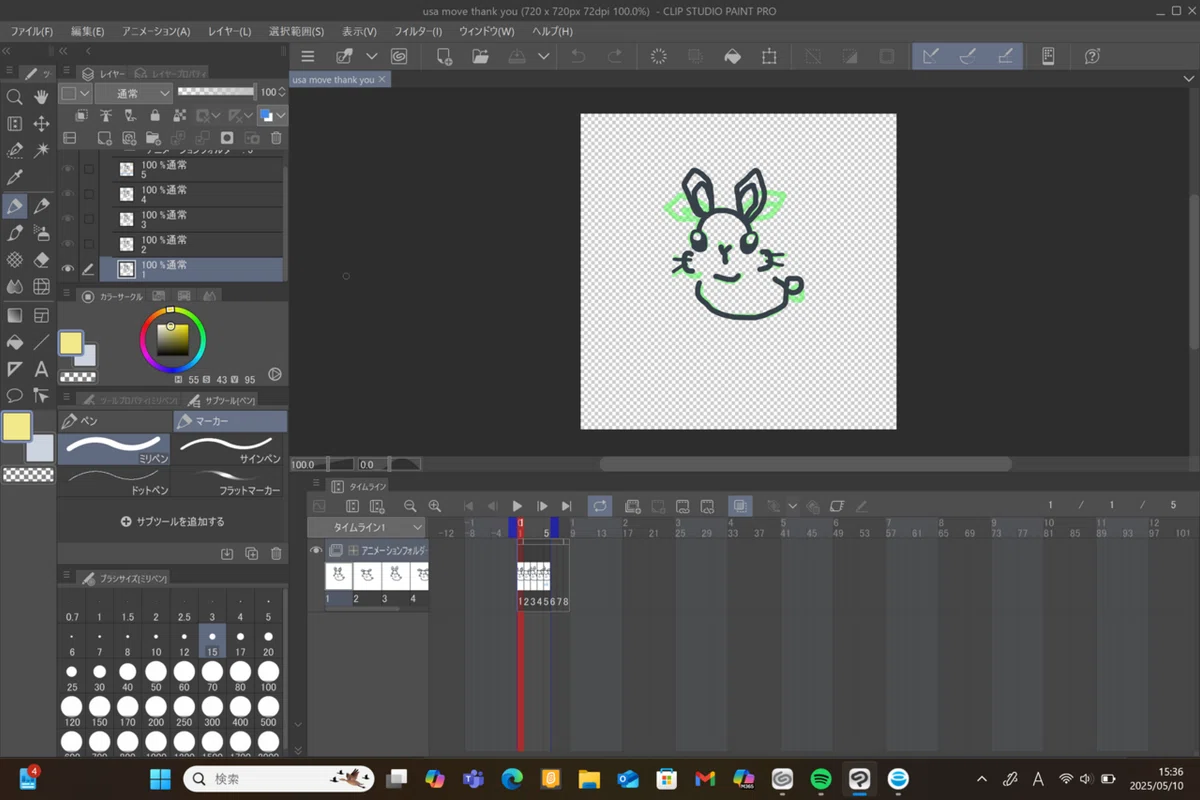This screenshot has width=1200, height=800.
Task: Open the タイムライン1 timeline dropdown
Action: (x=367, y=527)
